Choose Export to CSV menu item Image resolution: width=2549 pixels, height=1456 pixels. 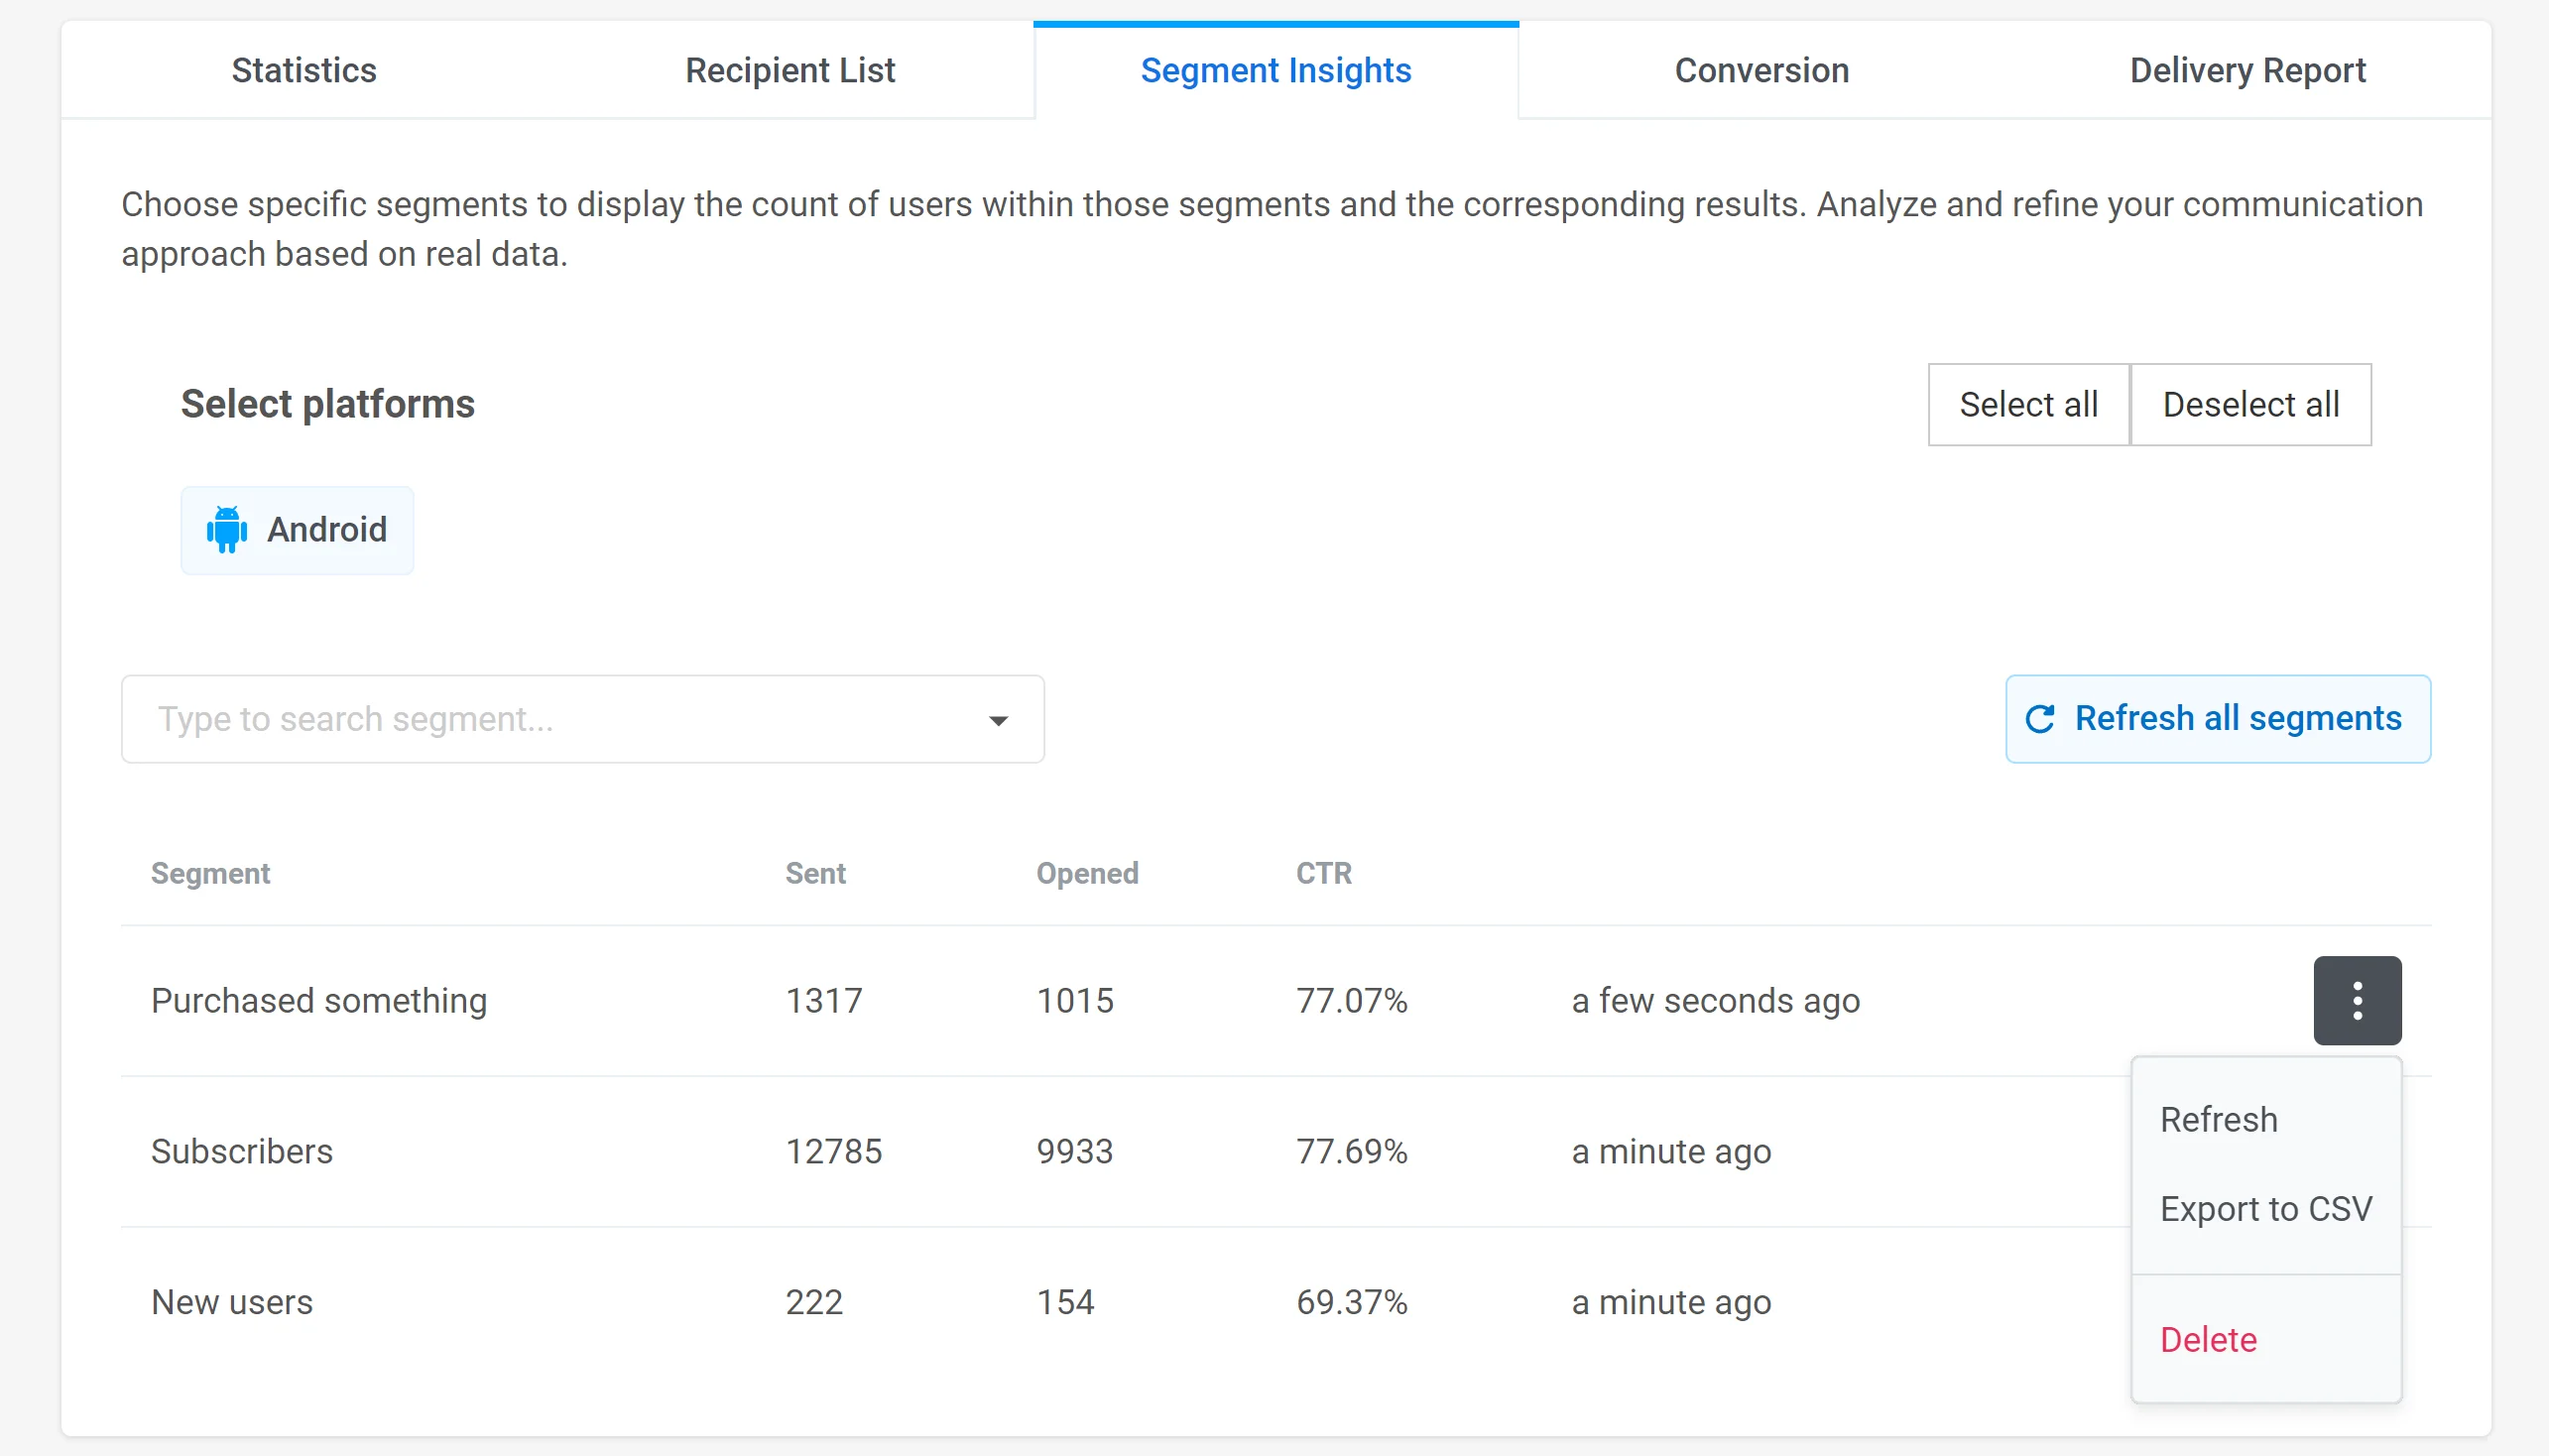click(x=2265, y=1208)
